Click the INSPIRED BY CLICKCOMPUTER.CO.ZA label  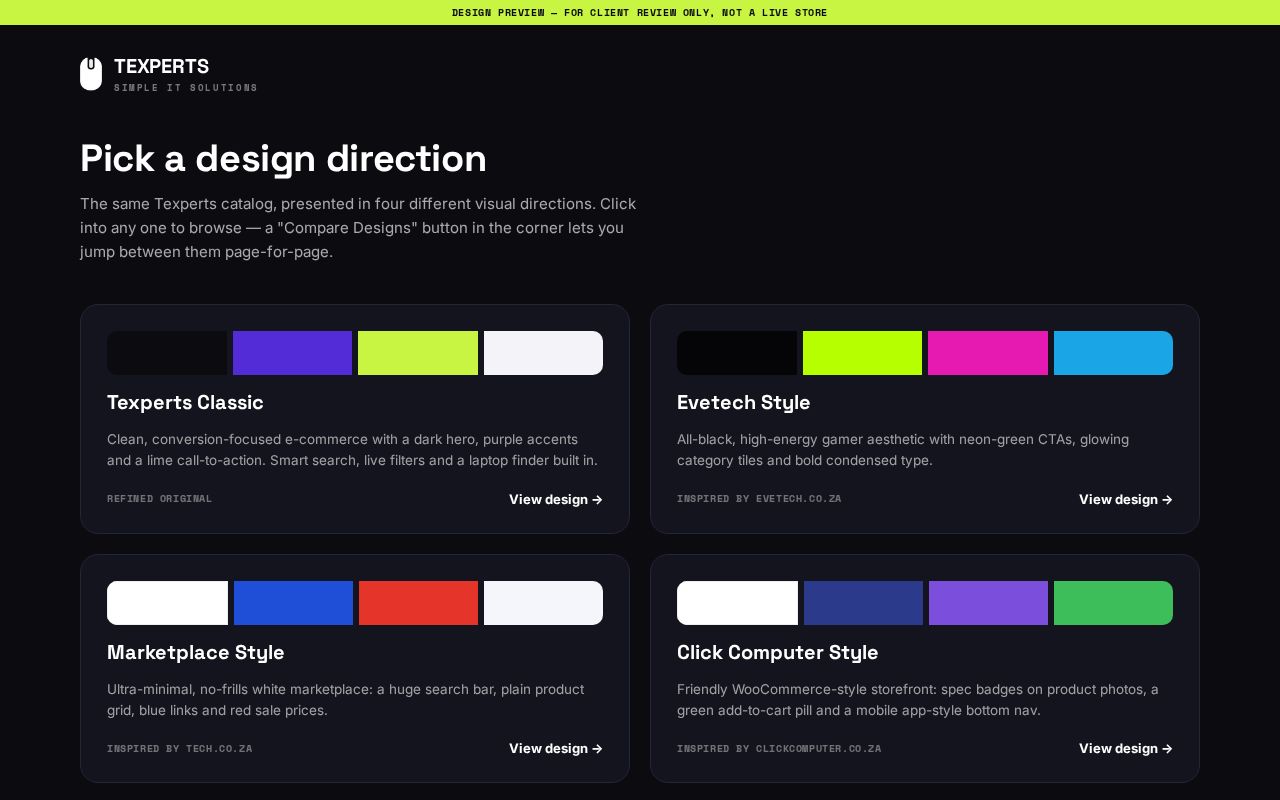(x=779, y=748)
